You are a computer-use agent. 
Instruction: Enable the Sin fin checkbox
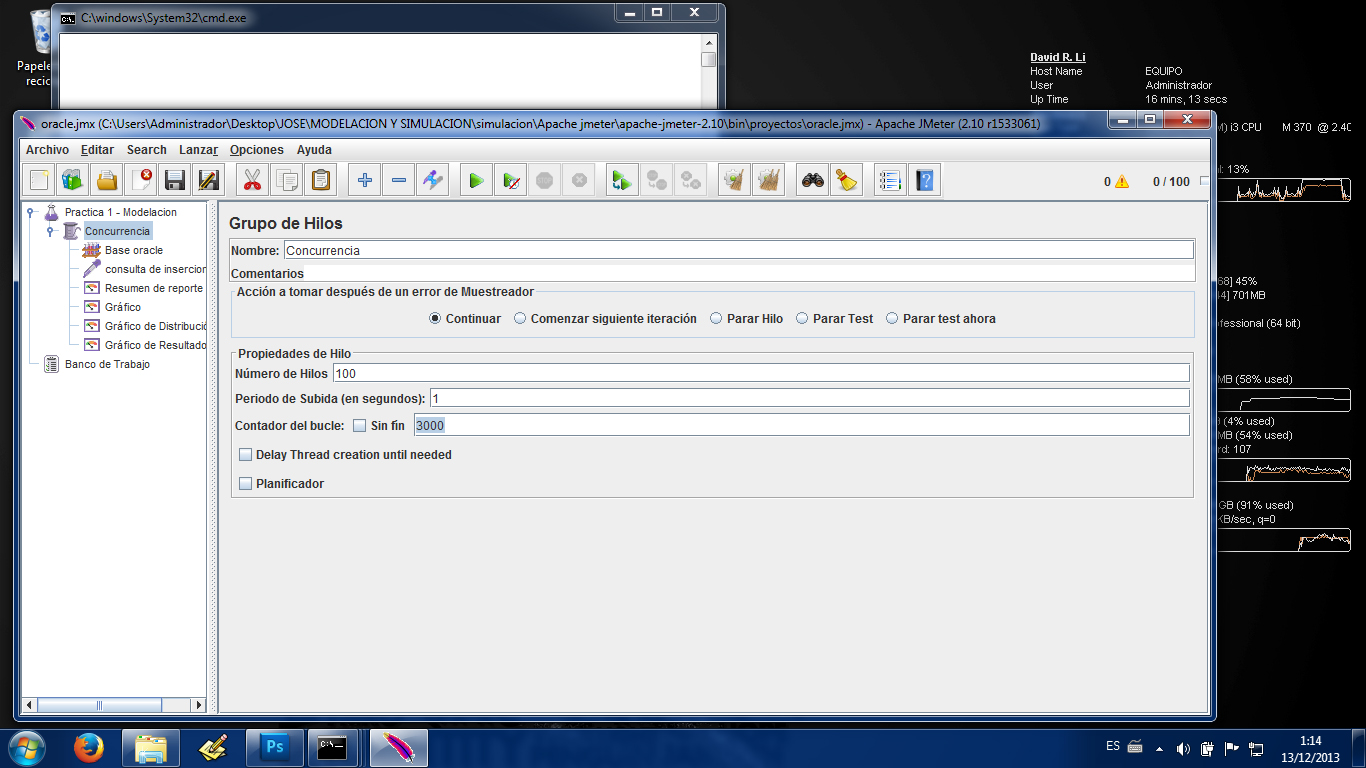coord(360,426)
